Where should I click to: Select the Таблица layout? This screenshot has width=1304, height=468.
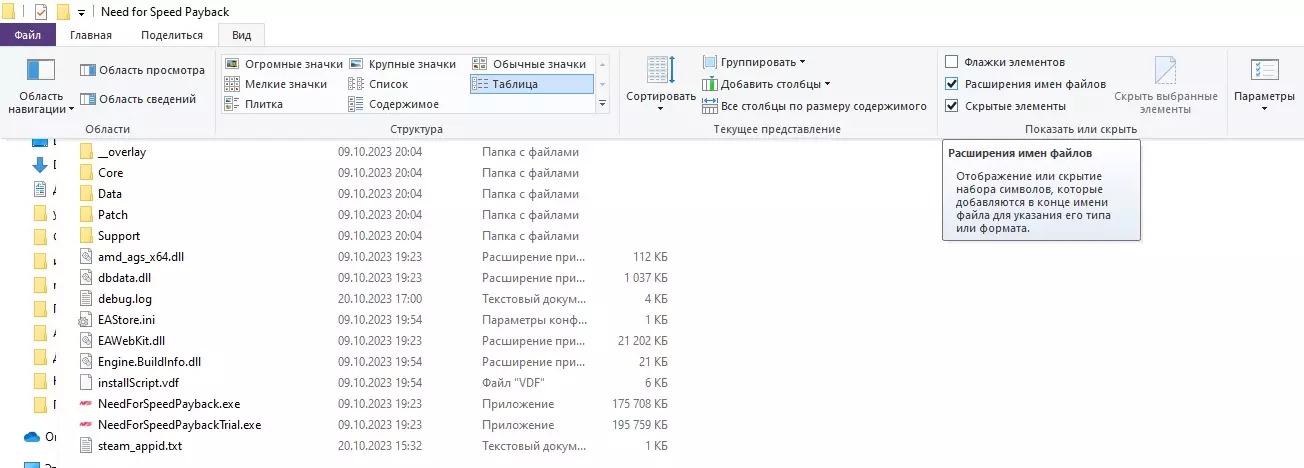pos(530,84)
